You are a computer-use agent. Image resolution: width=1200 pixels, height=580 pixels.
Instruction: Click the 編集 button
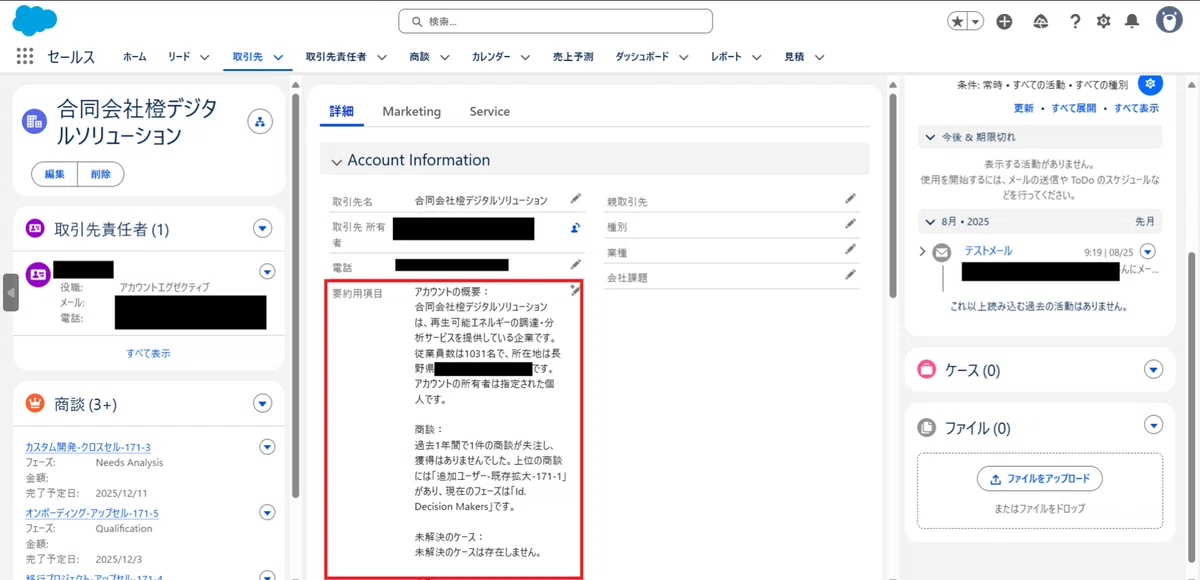point(55,174)
